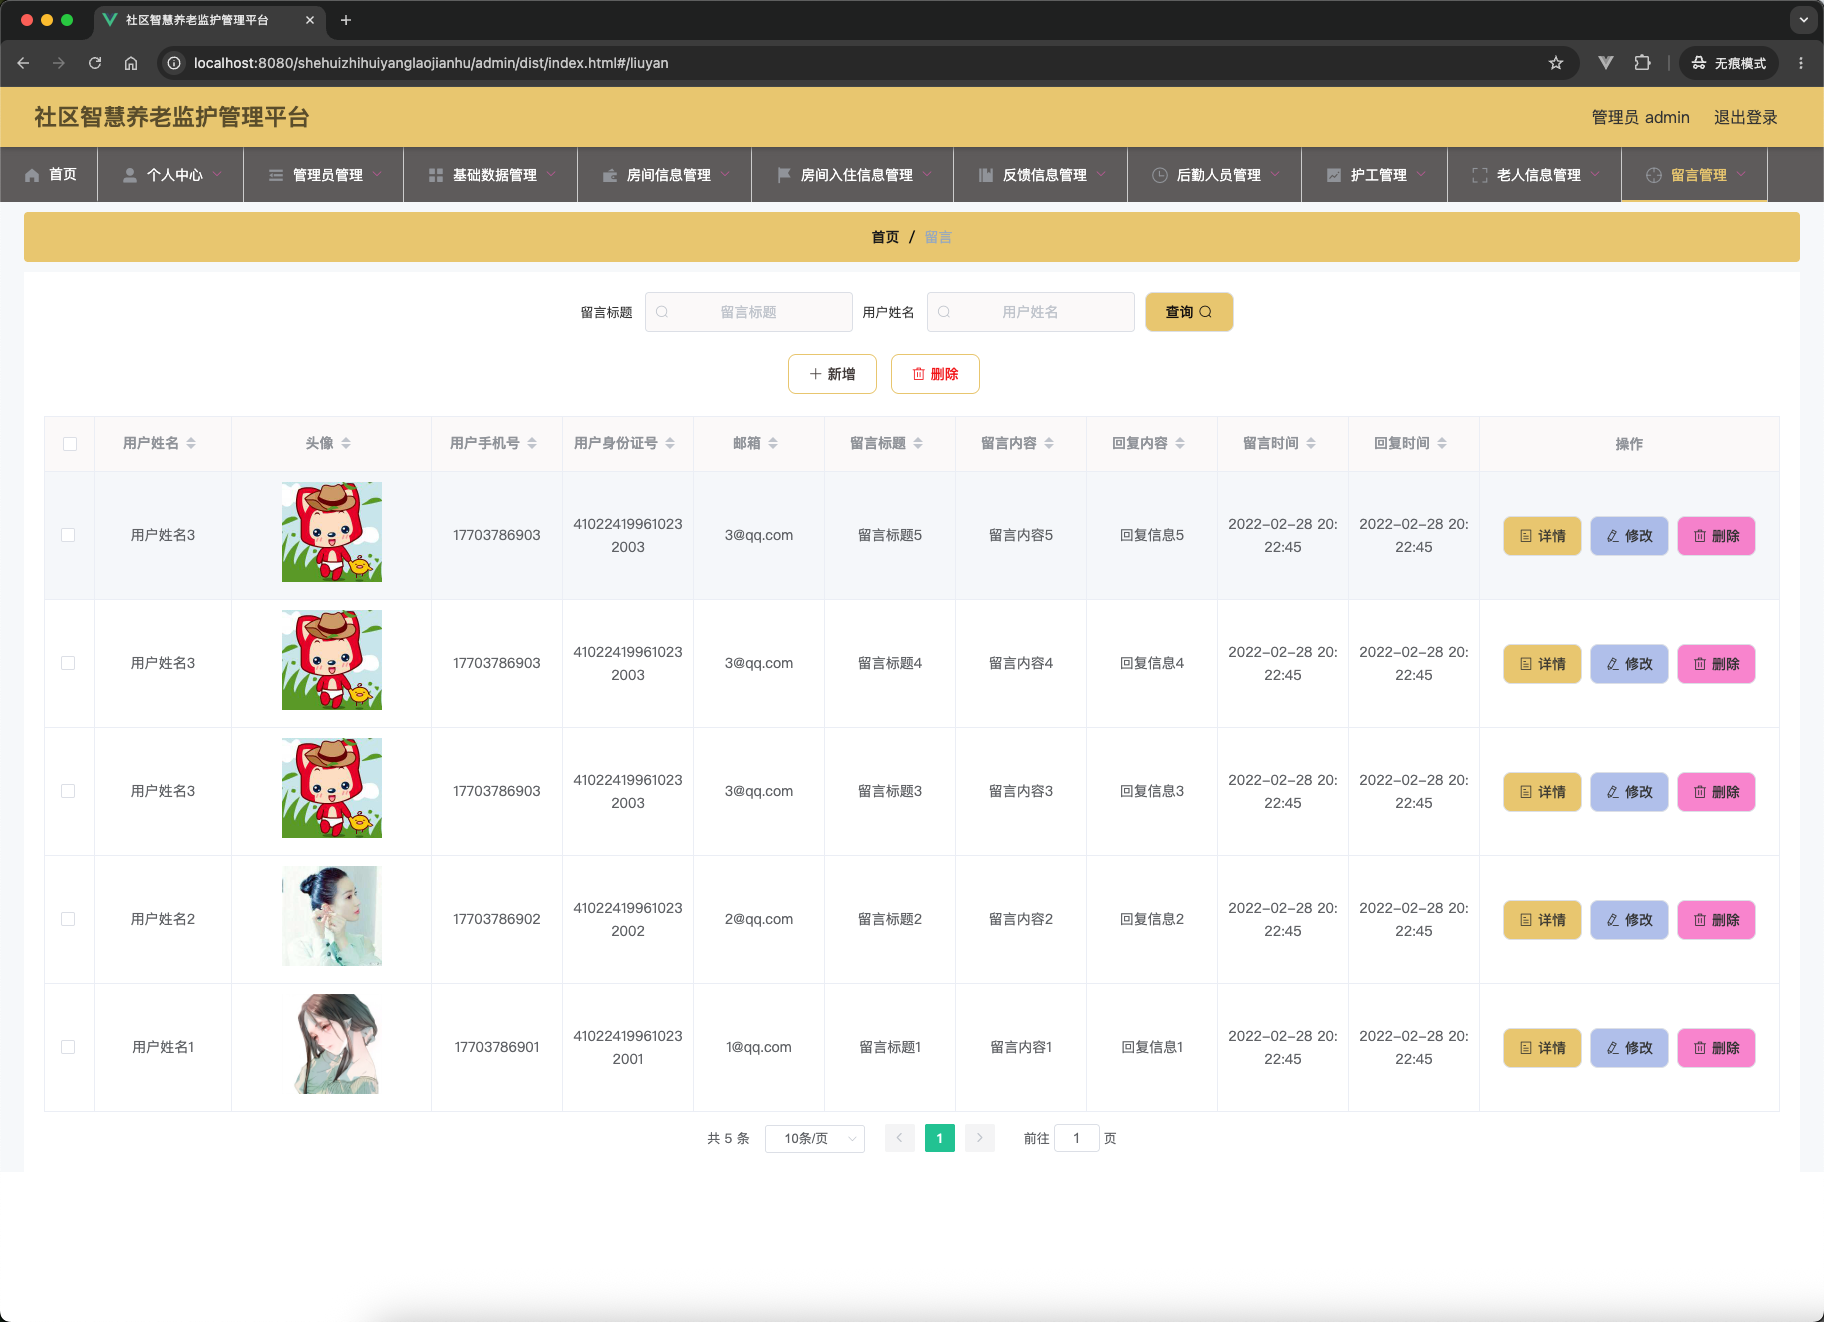
Task: Check the row with 留言标题2
Action: tap(68, 919)
